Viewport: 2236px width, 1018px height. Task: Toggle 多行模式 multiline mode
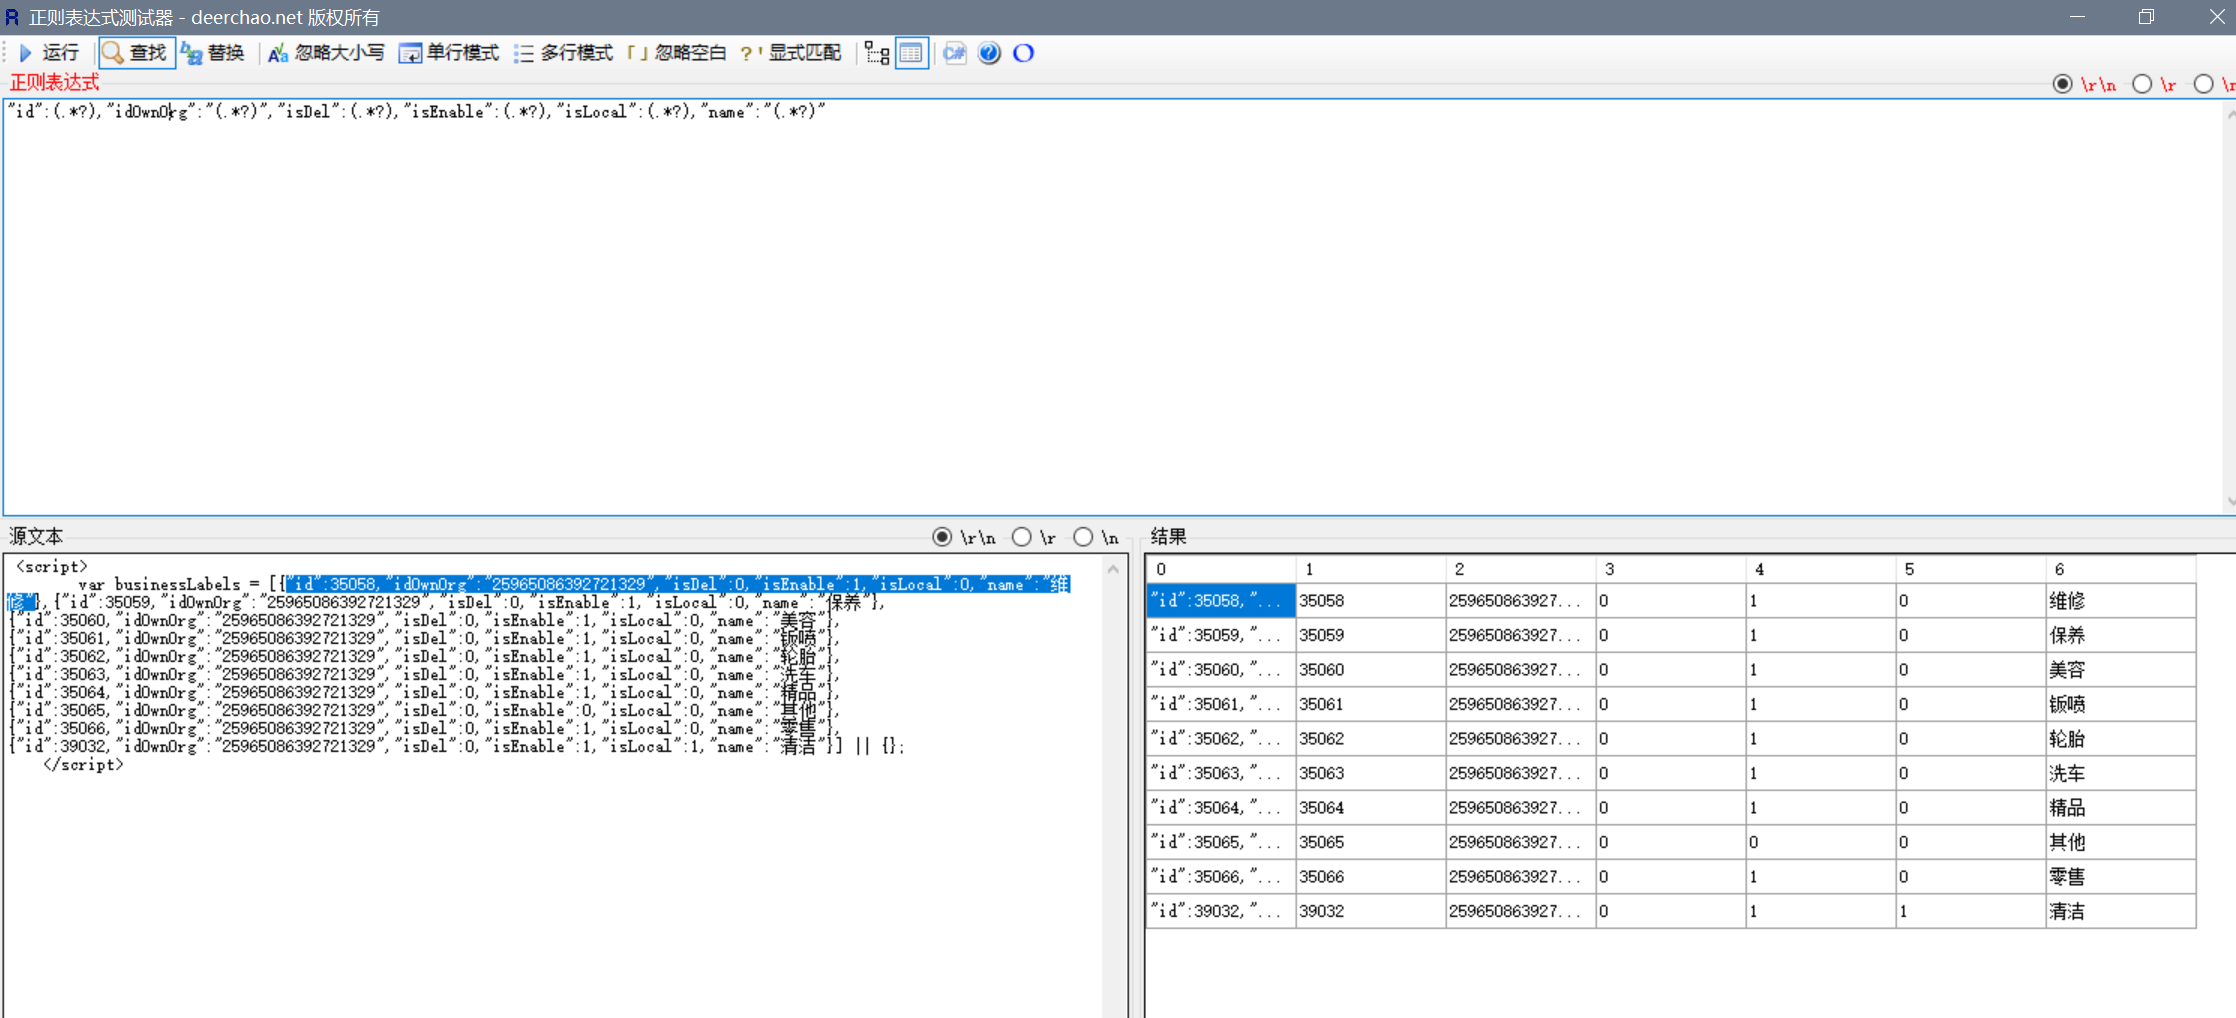[x=563, y=53]
